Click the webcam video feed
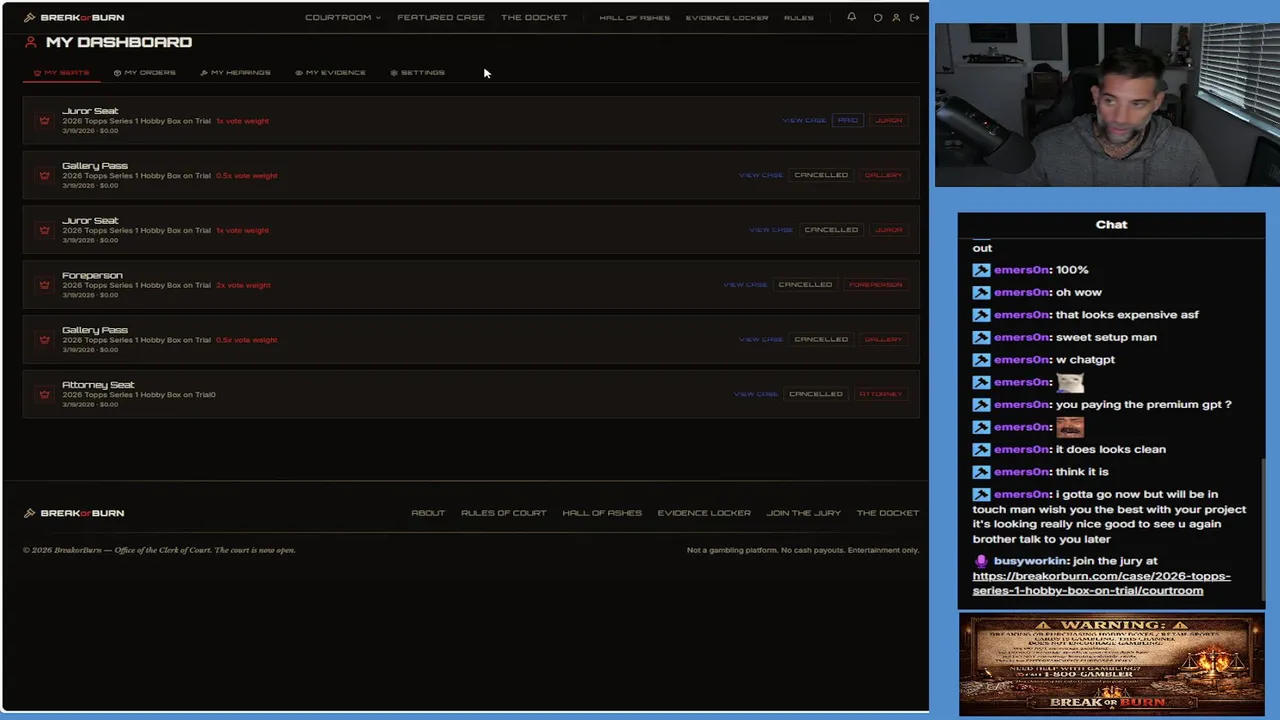The width and height of the screenshot is (1280, 720). pos(1107,105)
